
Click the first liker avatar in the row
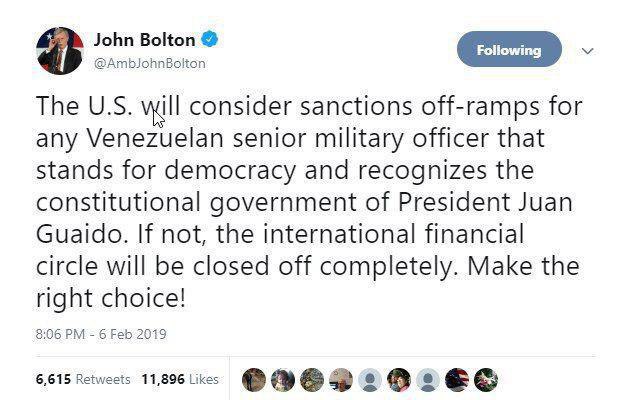254,380
